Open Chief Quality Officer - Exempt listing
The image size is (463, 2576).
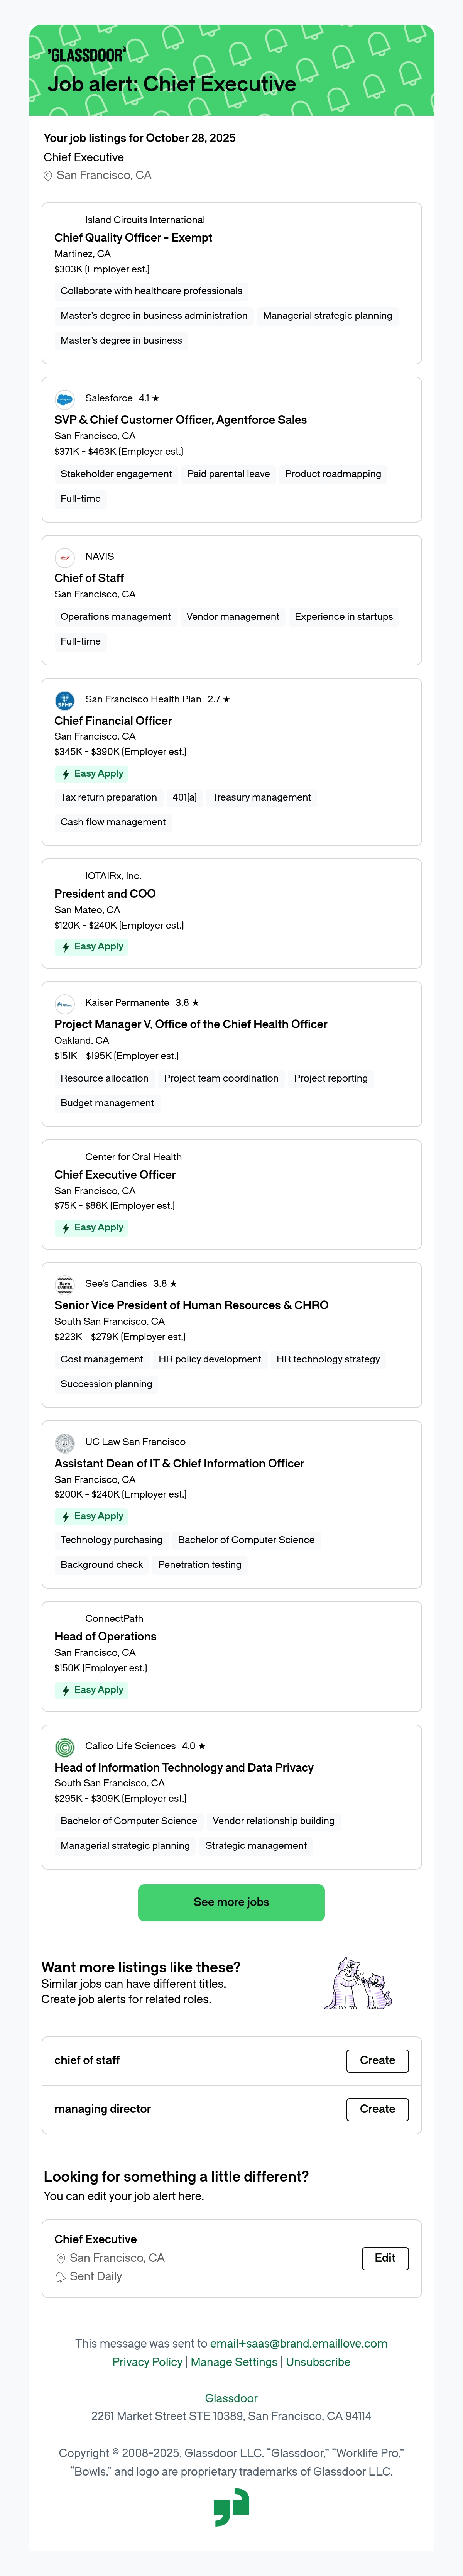[x=133, y=238]
